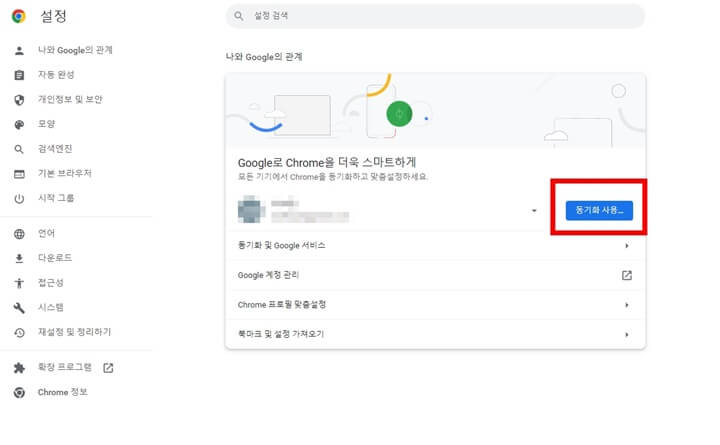Image resolution: width=720 pixels, height=445 pixels.
Task: Click the globe icon for 언어
Action: coord(19,234)
